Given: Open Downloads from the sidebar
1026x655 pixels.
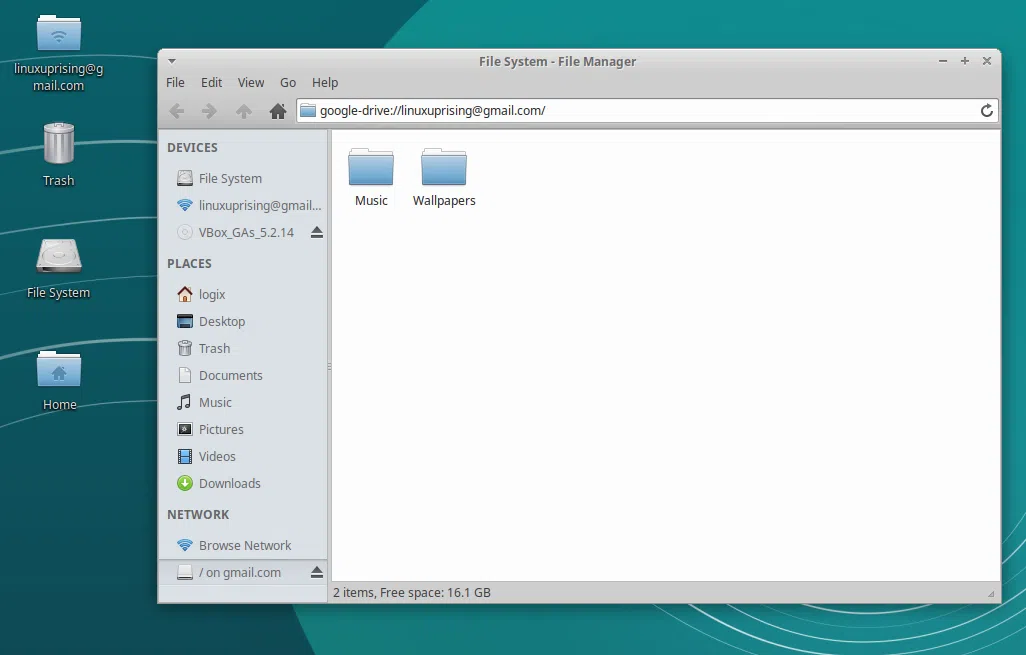Looking at the screenshot, I should pyautogui.click(x=227, y=483).
